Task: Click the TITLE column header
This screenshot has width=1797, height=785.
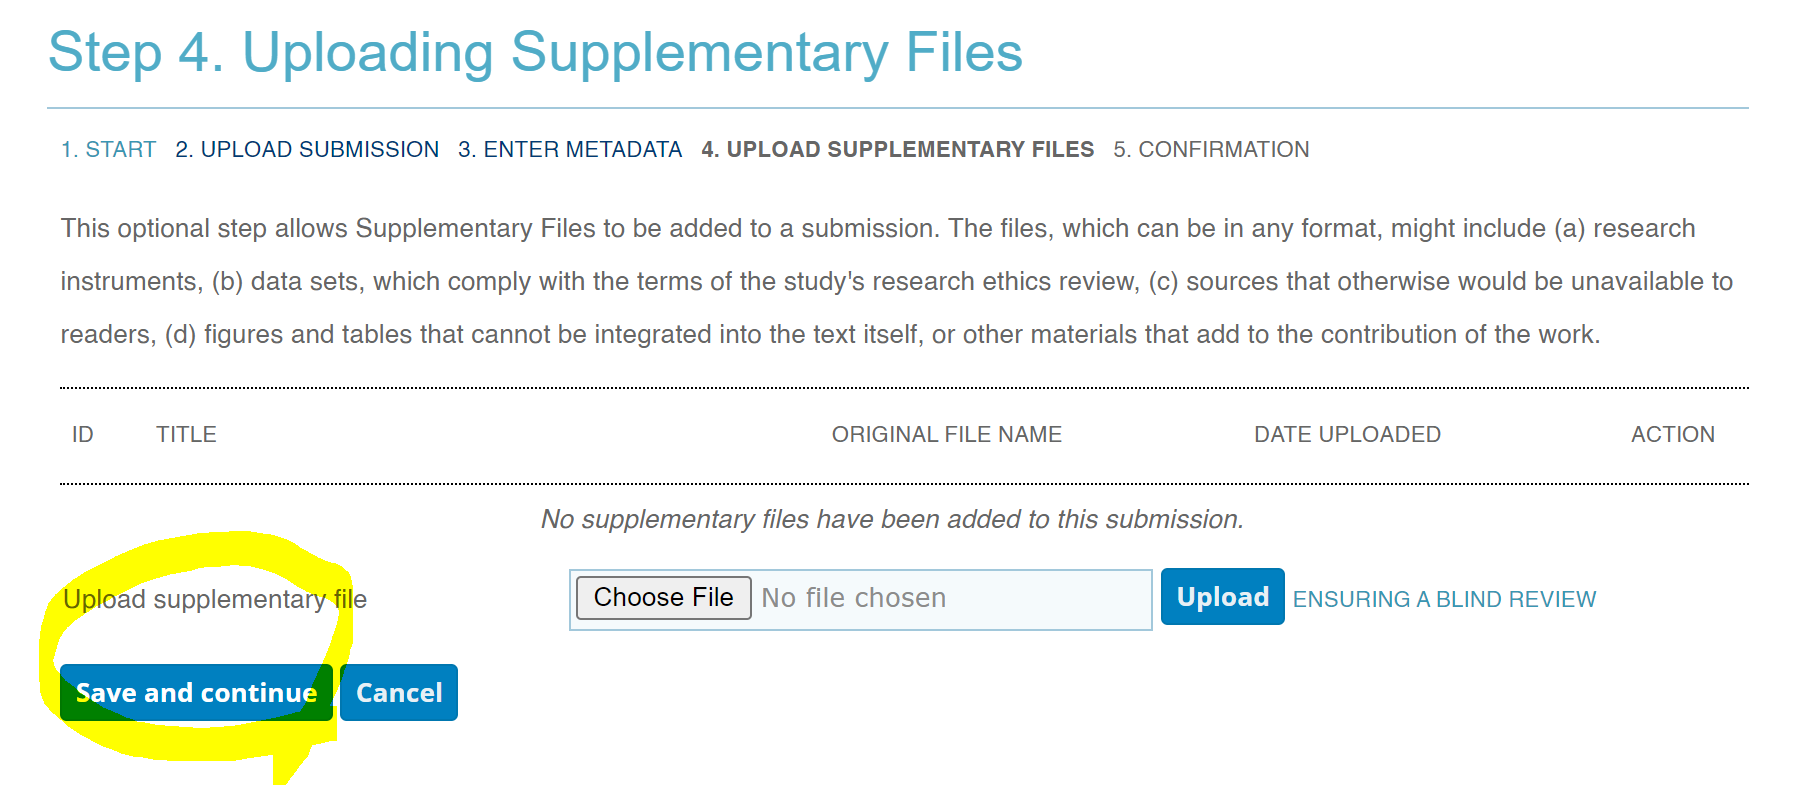Action: click(186, 435)
